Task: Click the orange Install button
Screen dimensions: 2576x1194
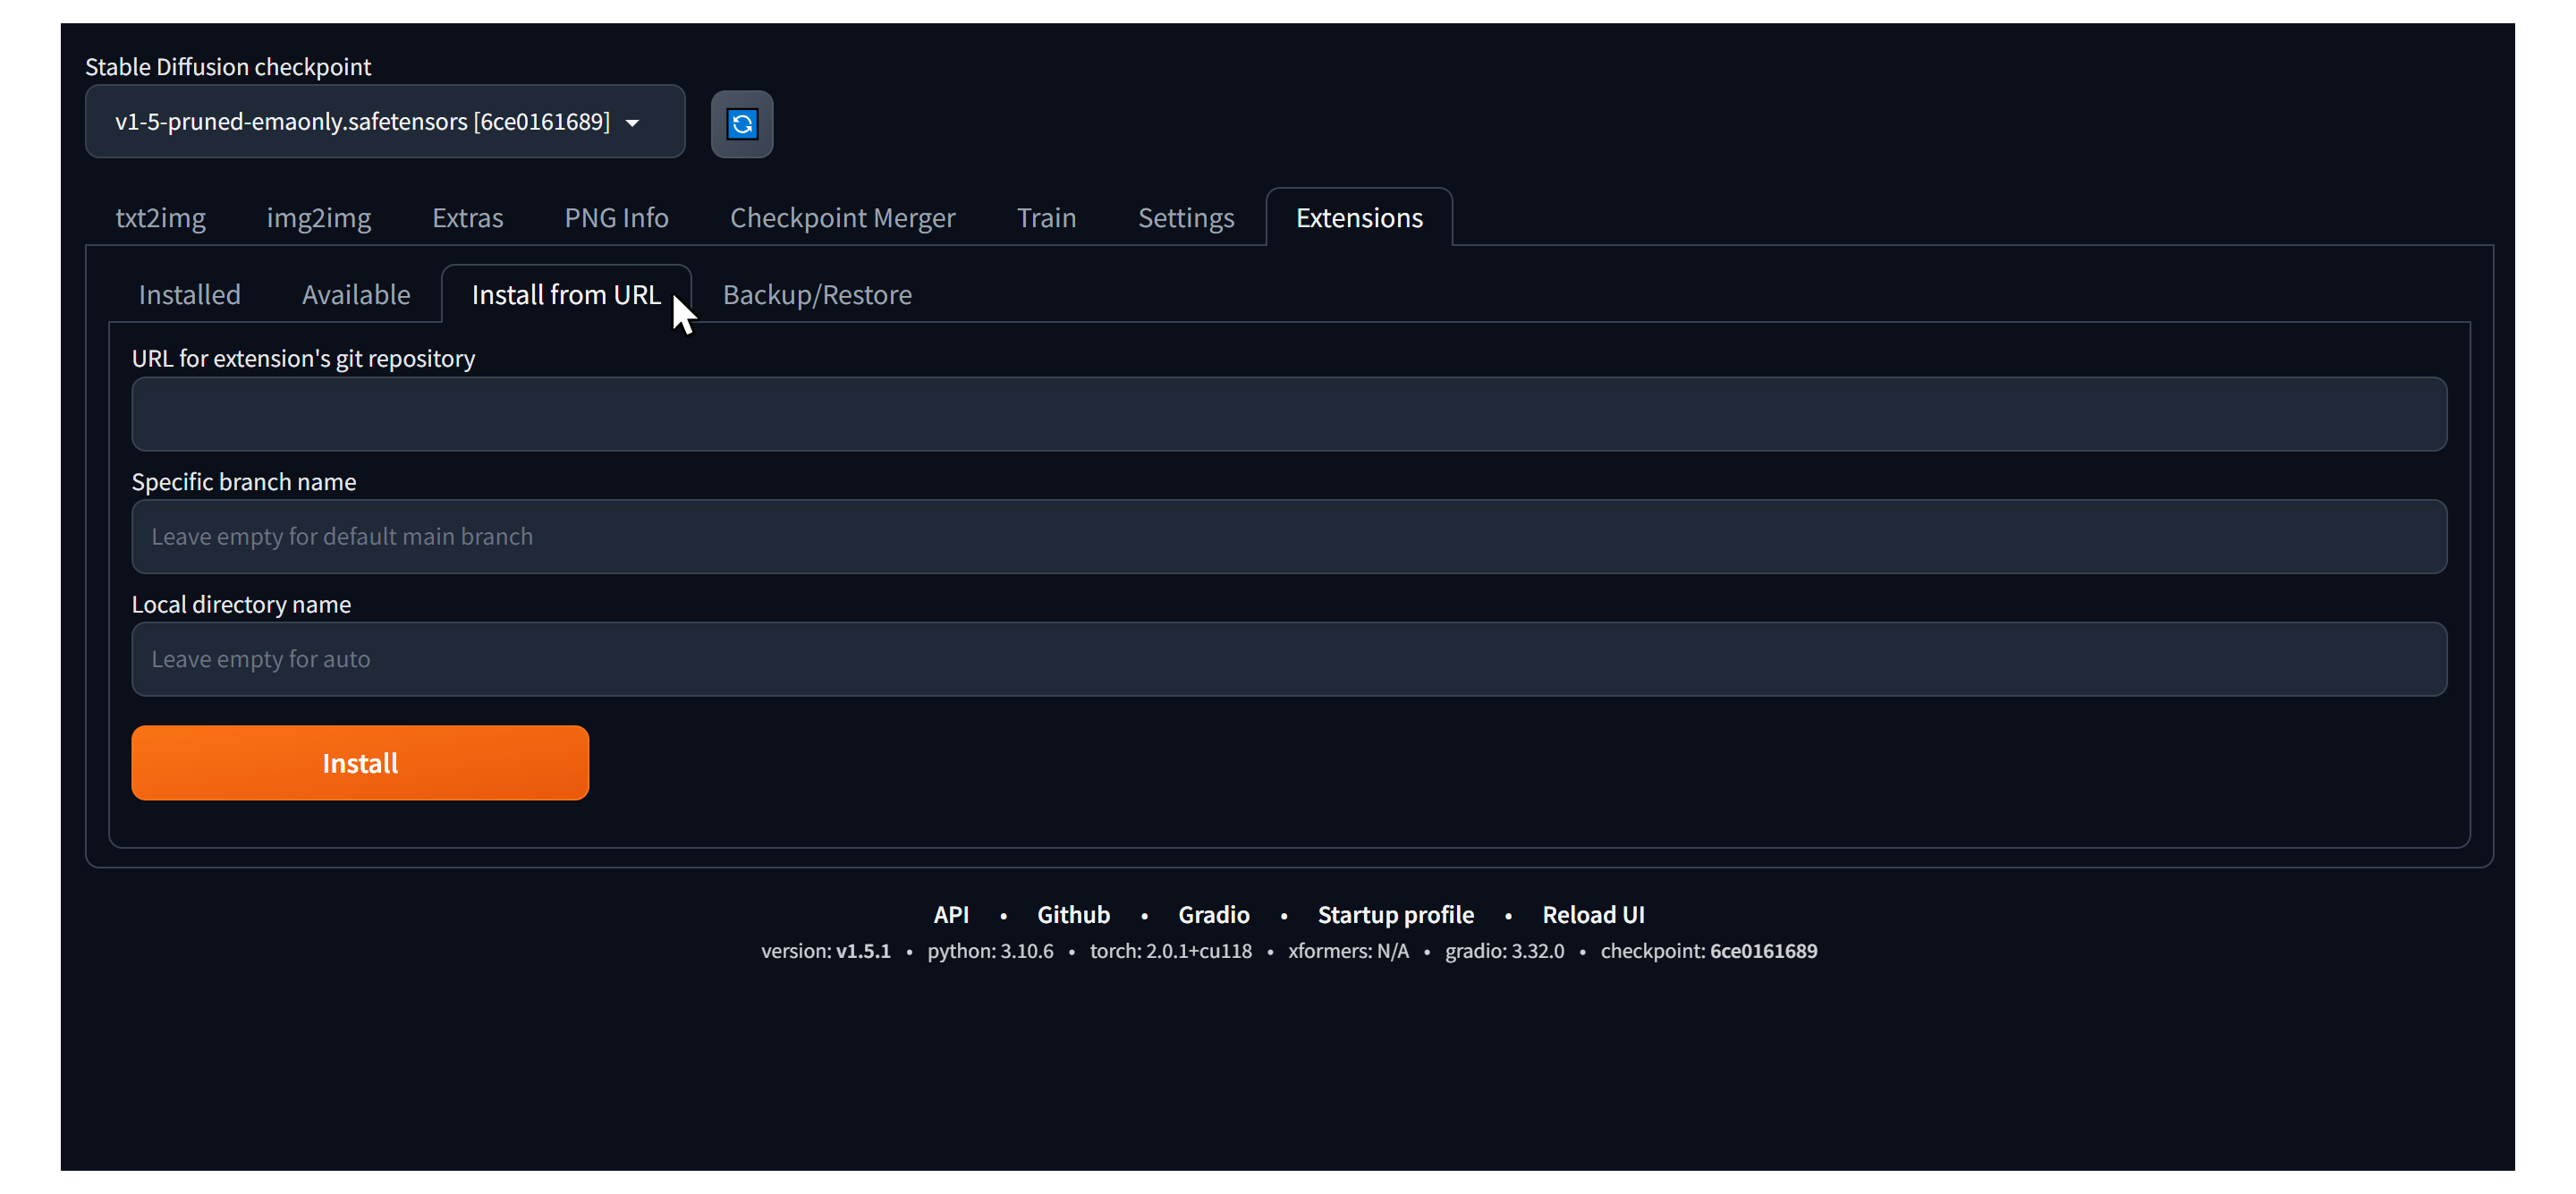Action: pos(360,764)
